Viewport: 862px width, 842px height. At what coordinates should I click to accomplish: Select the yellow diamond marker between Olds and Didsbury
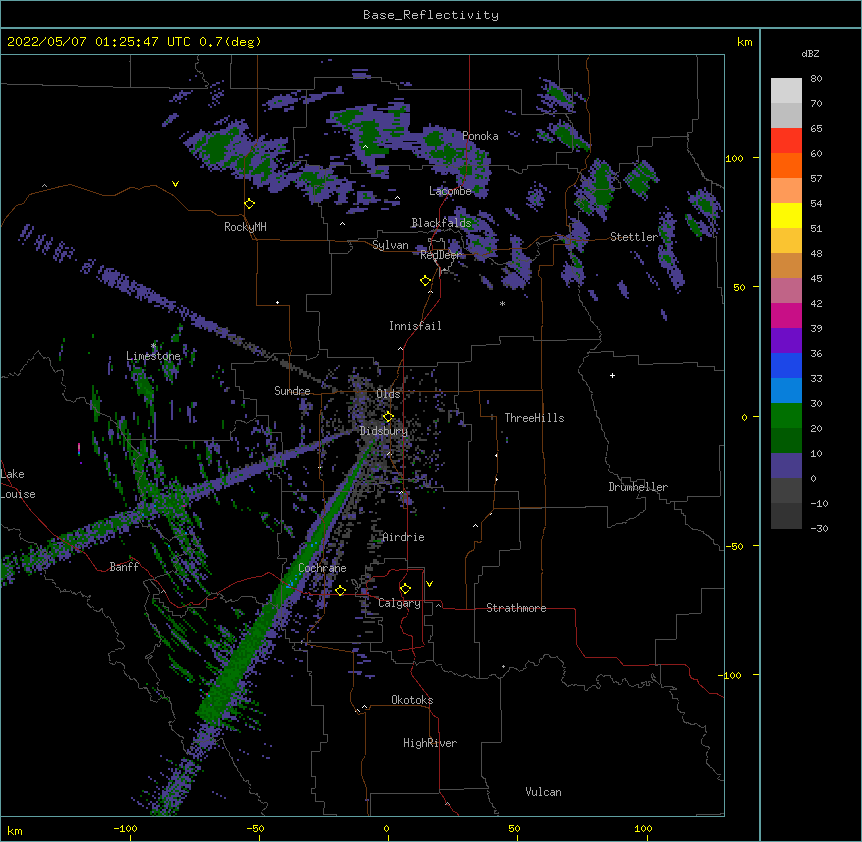pos(388,416)
